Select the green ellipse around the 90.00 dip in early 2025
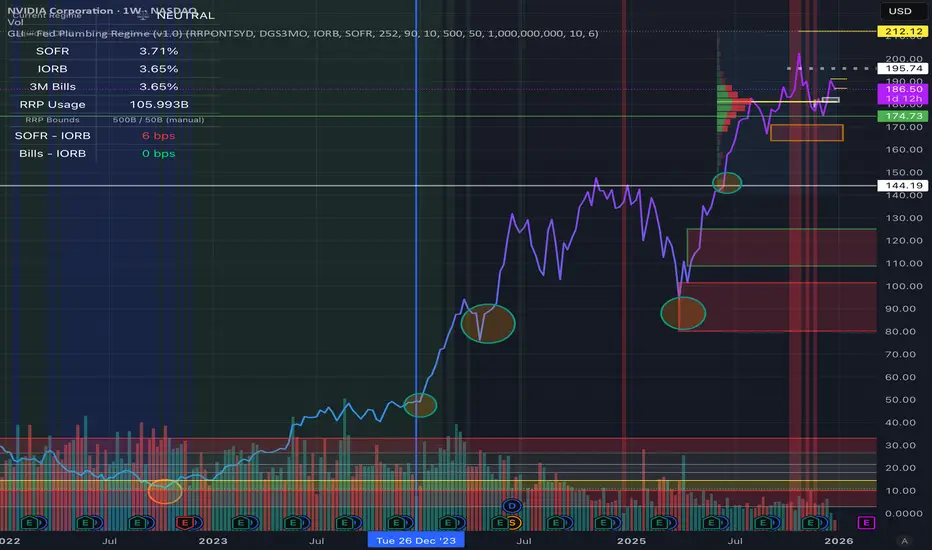Viewport: 932px width, 550px height. pyautogui.click(x=683, y=313)
